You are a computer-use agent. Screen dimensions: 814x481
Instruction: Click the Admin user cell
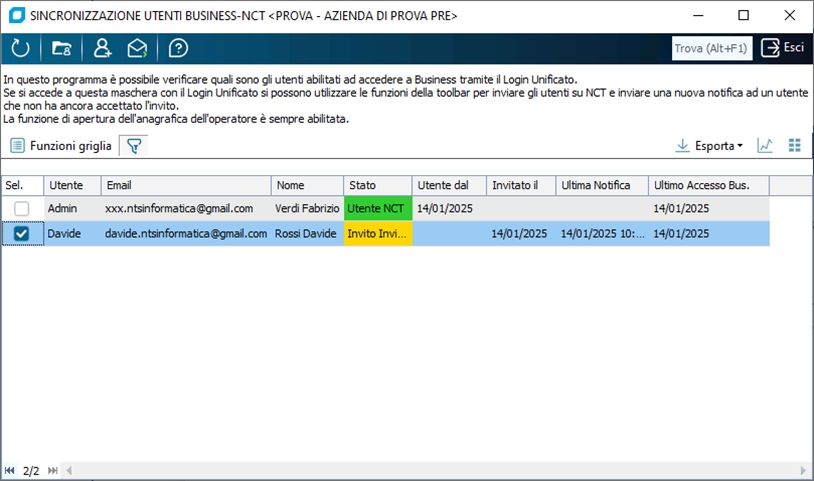coord(72,209)
